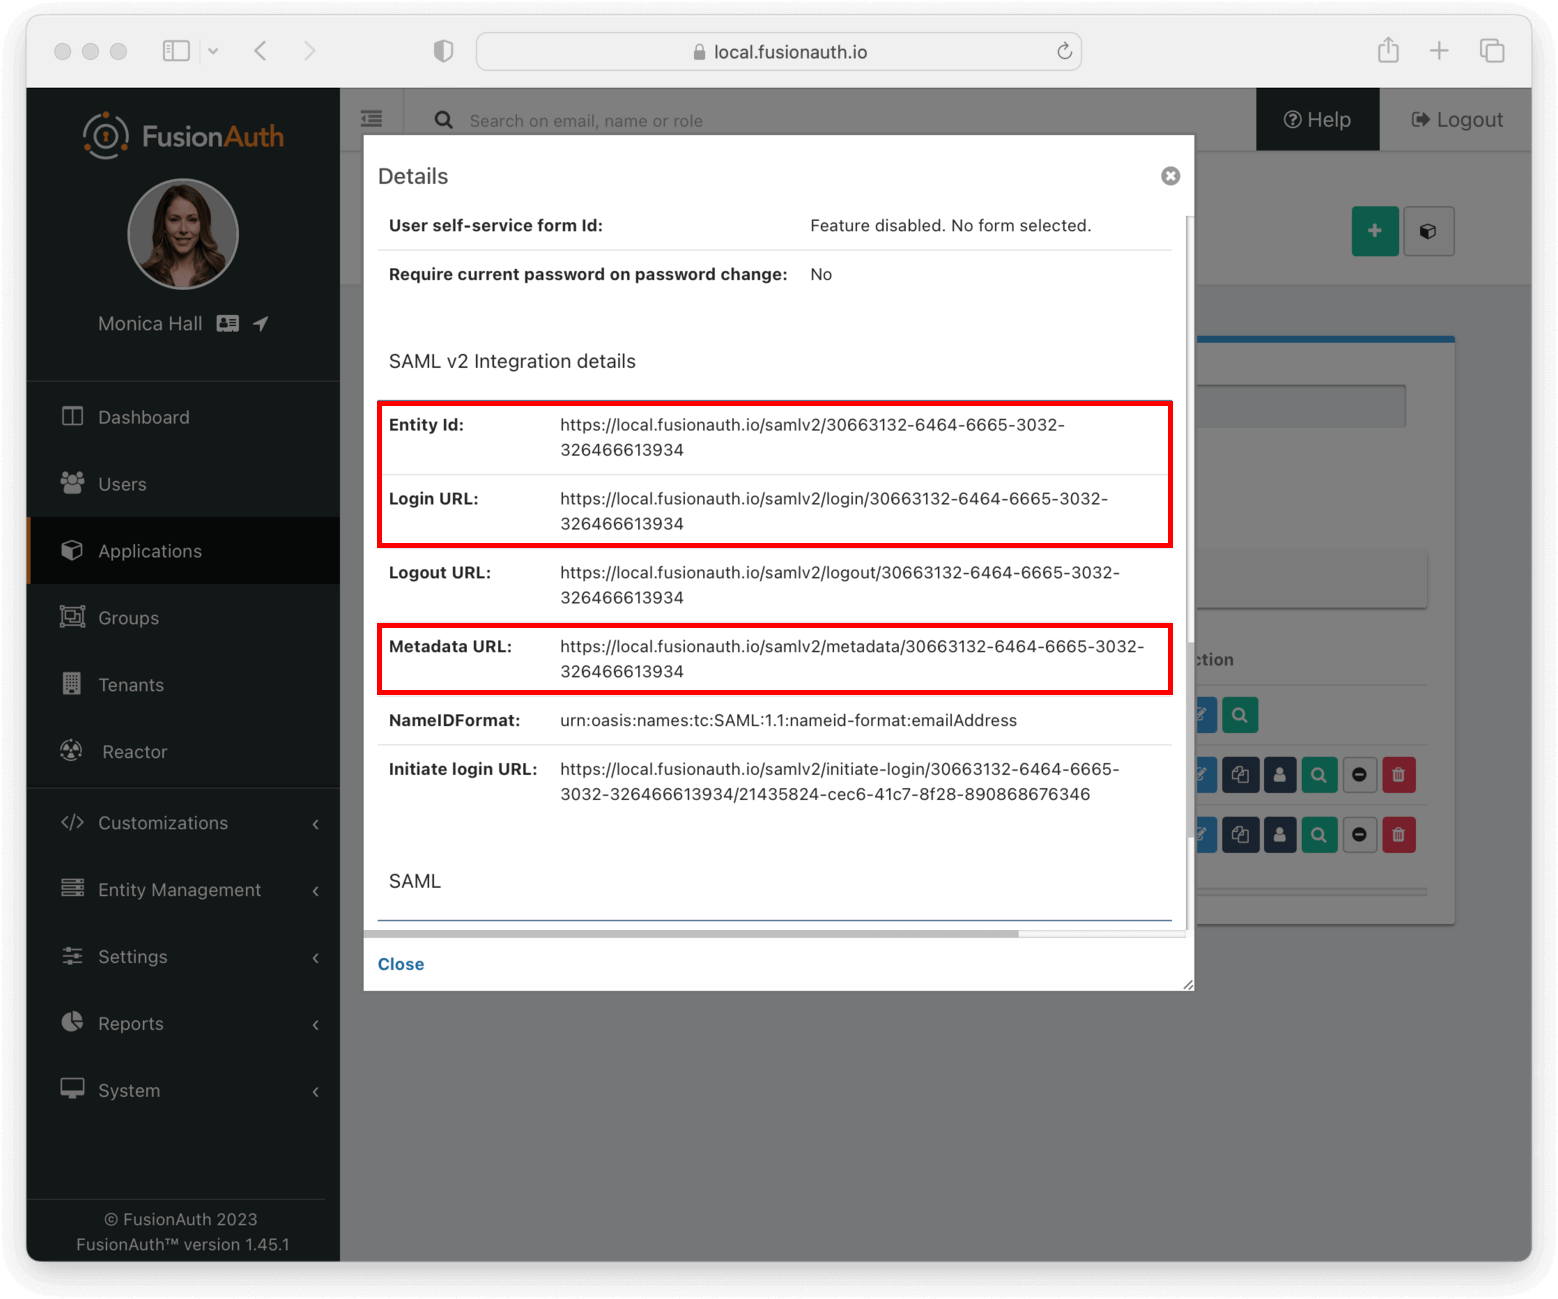The image size is (1558, 1299).
Task: Click the Tenants building icon in the sidebar
Action: (x=72, y=684)
